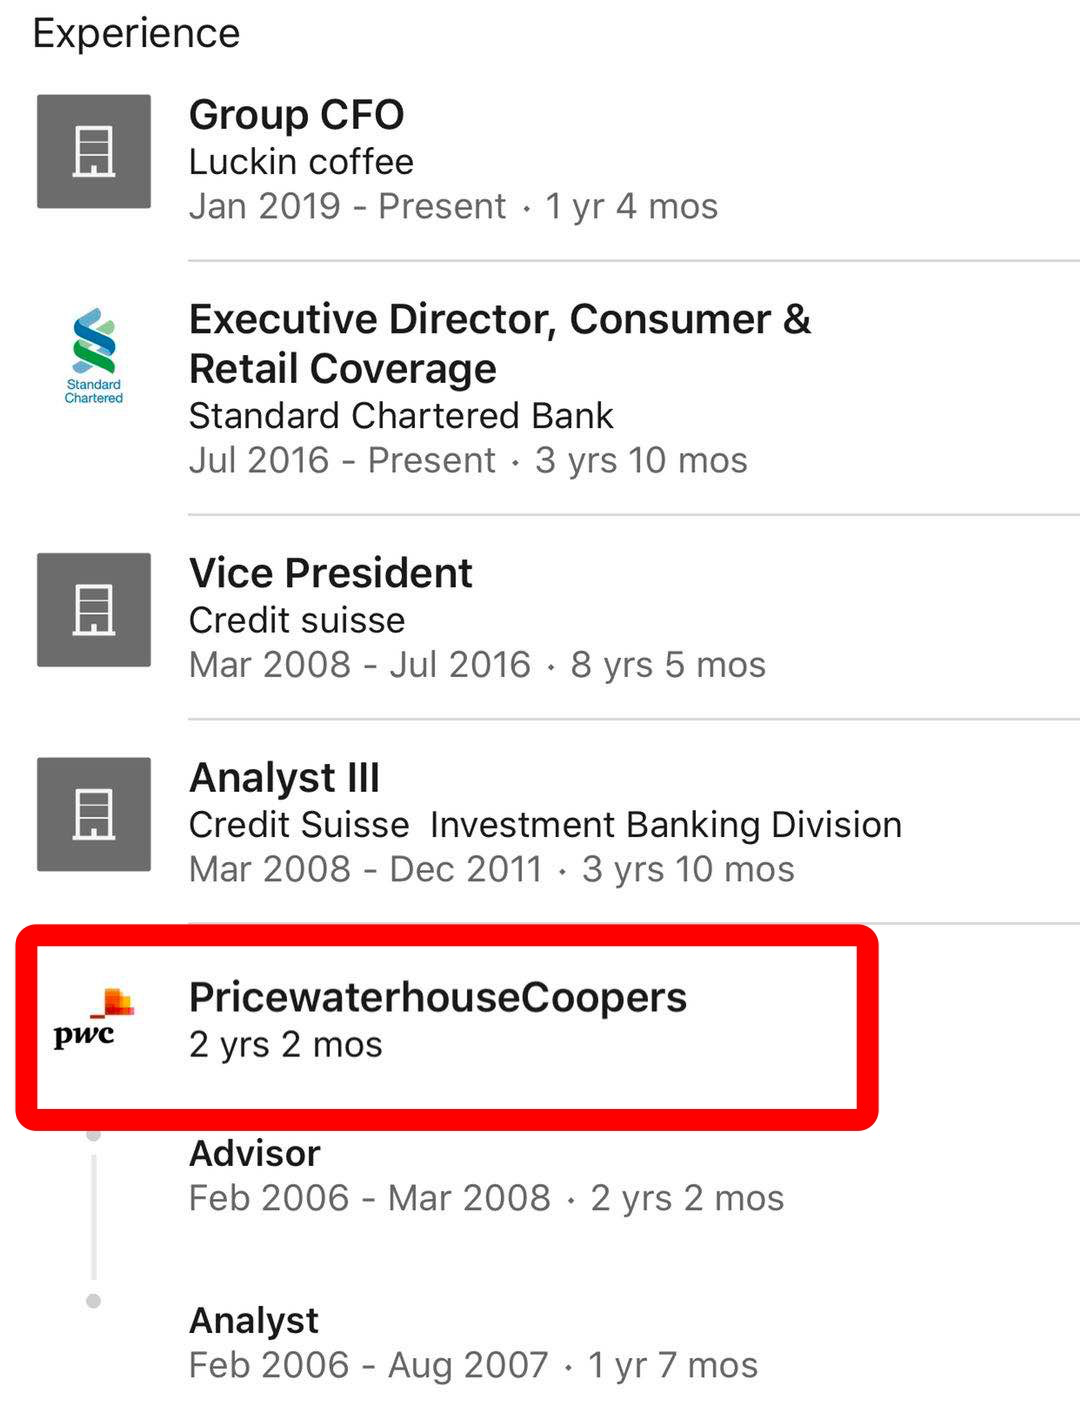Click the Luckin coffee placeholder building icon
This screenshot has width=1080, height=1406.
pyautogui.click(x=94, y=151)
